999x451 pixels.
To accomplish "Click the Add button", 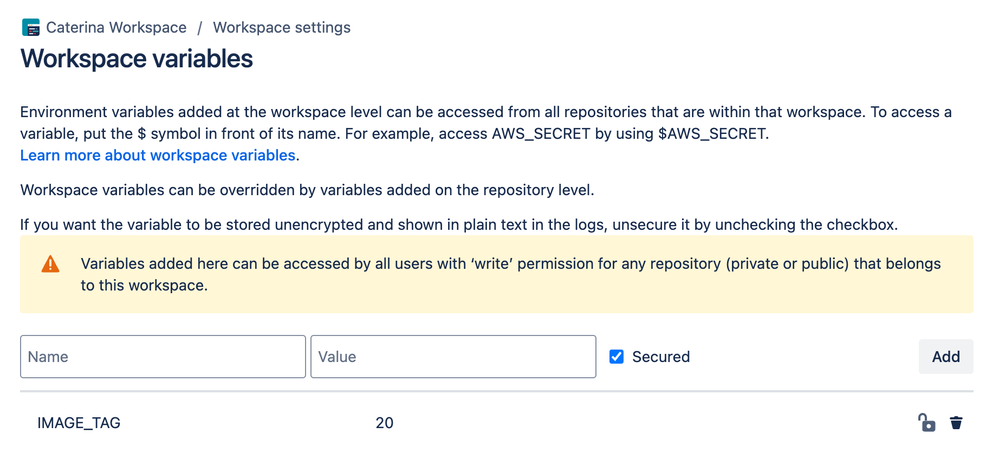I will click(x=945, y=357).
